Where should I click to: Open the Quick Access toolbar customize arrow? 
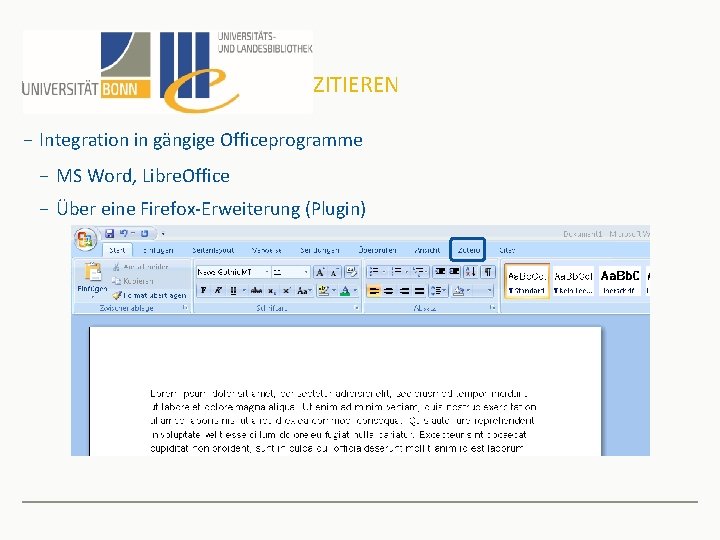163,234
